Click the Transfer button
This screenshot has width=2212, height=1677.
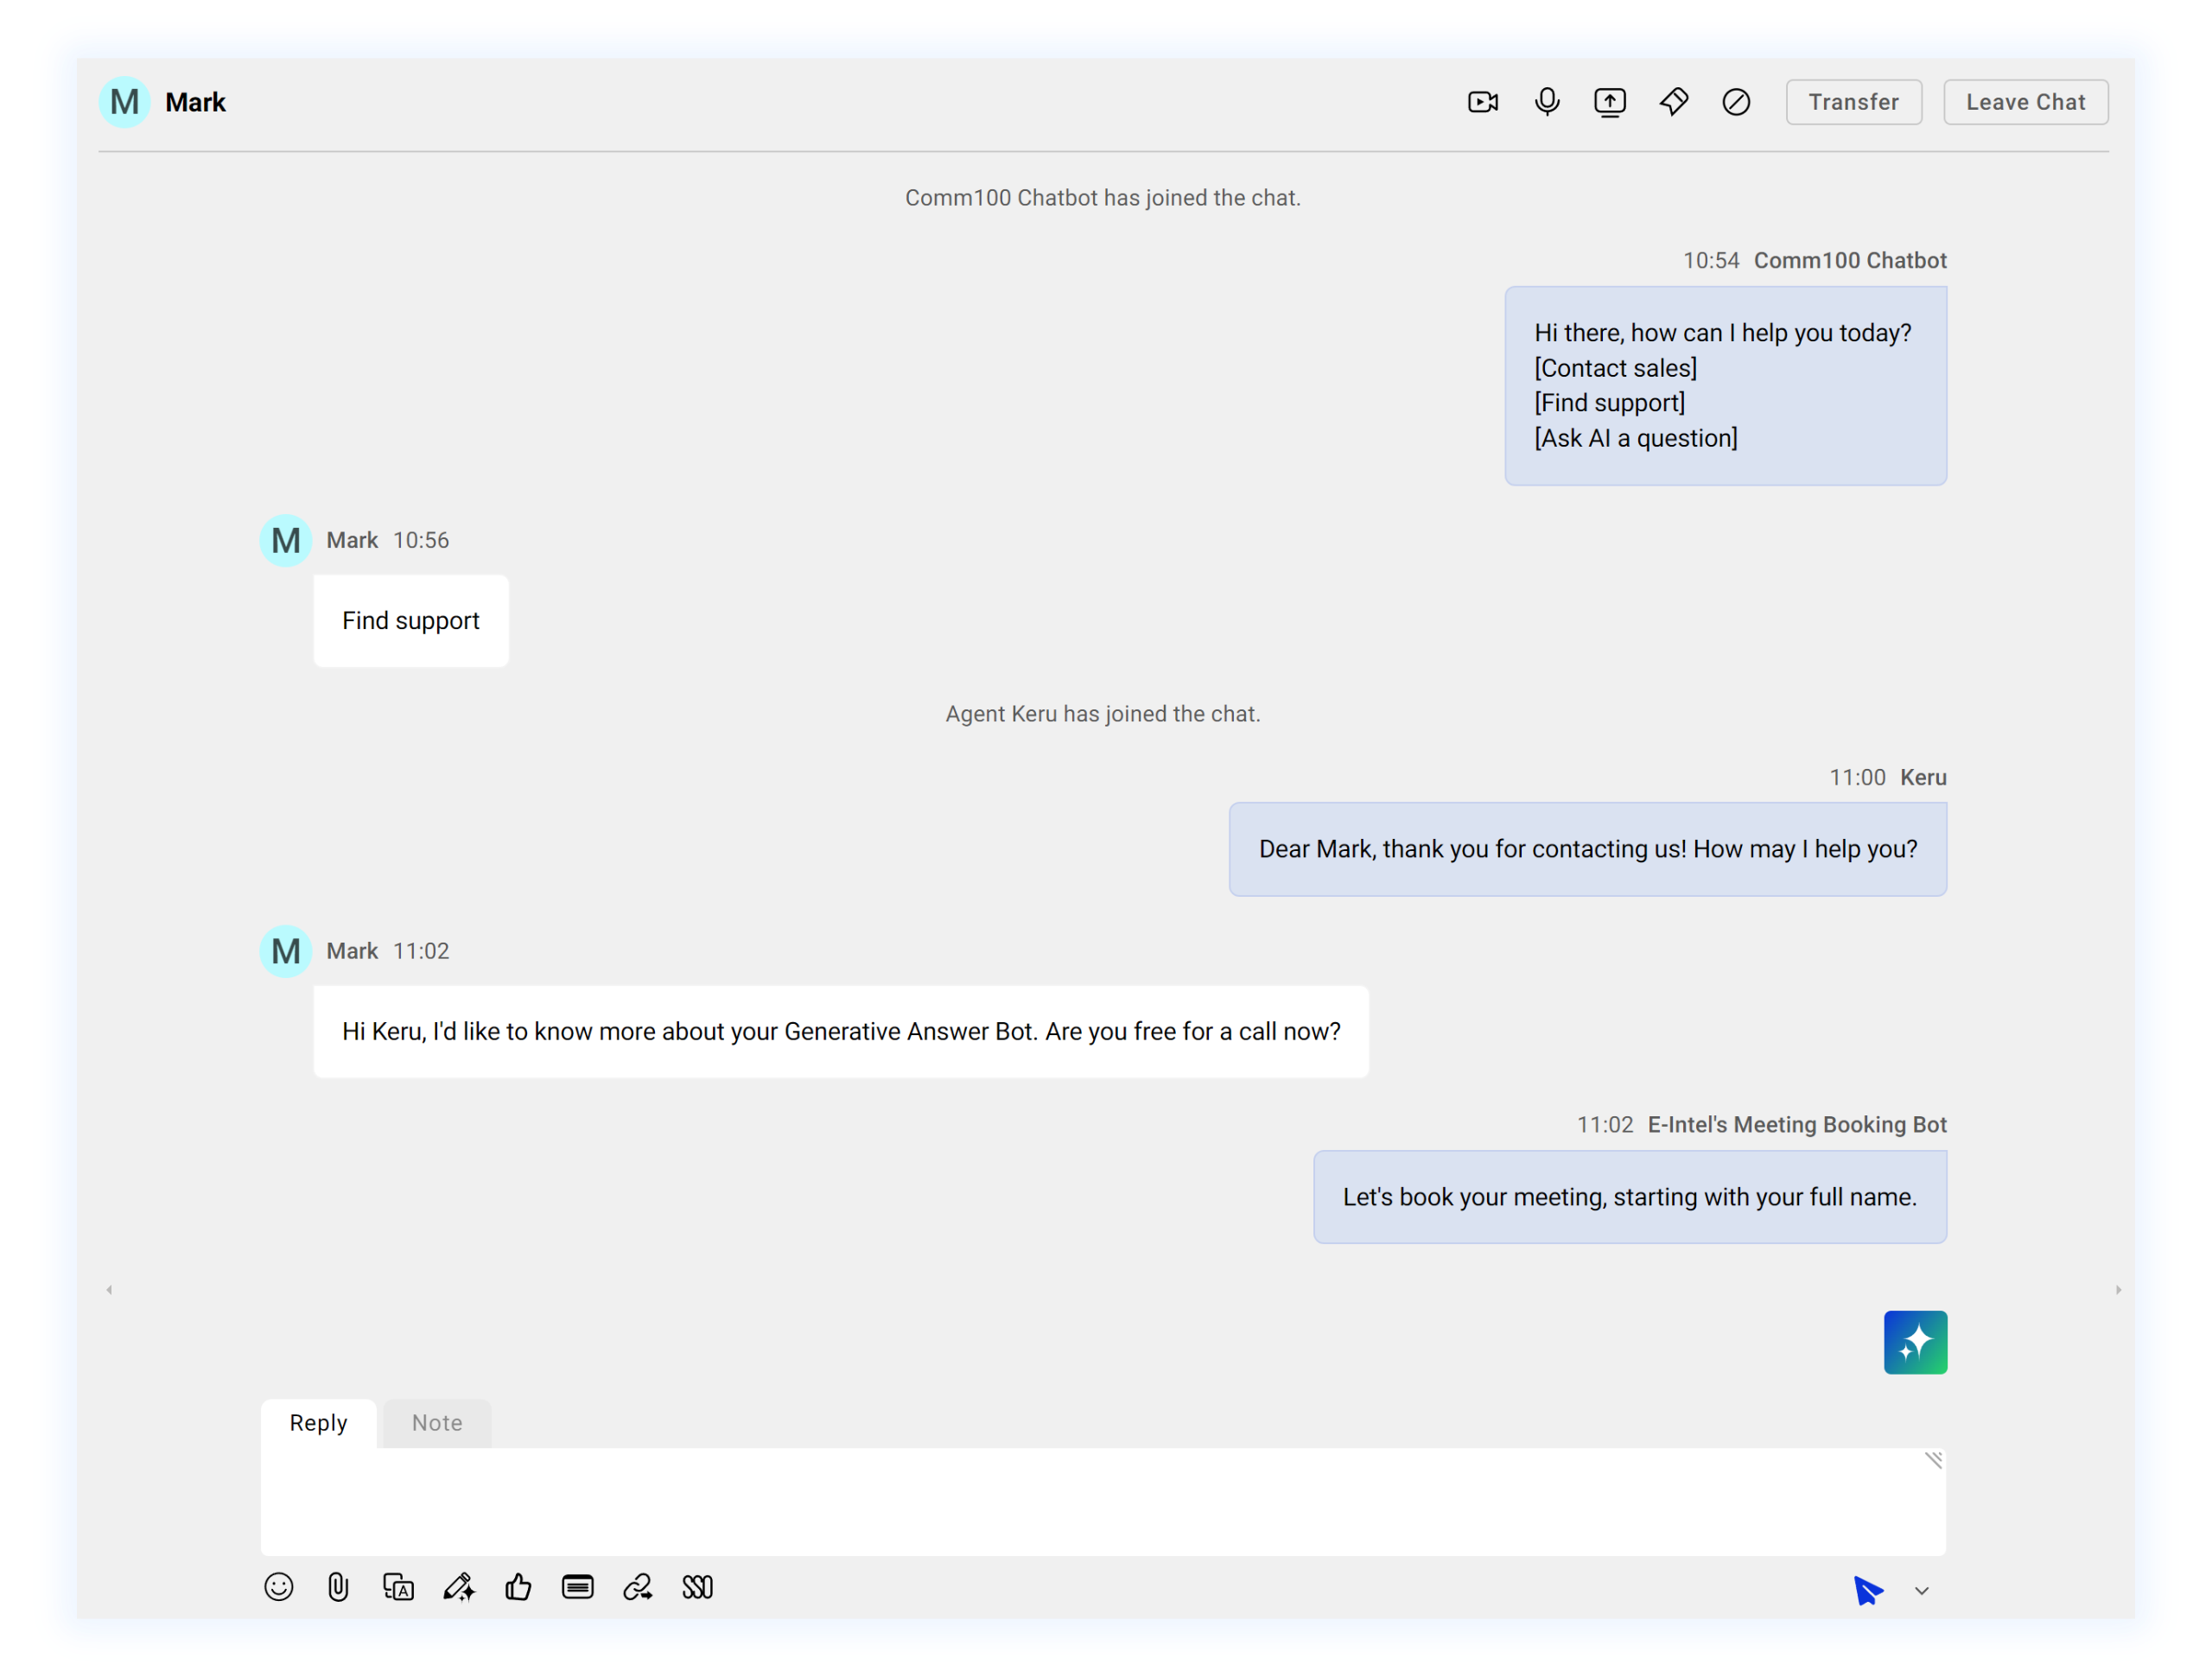(1854, 100)
